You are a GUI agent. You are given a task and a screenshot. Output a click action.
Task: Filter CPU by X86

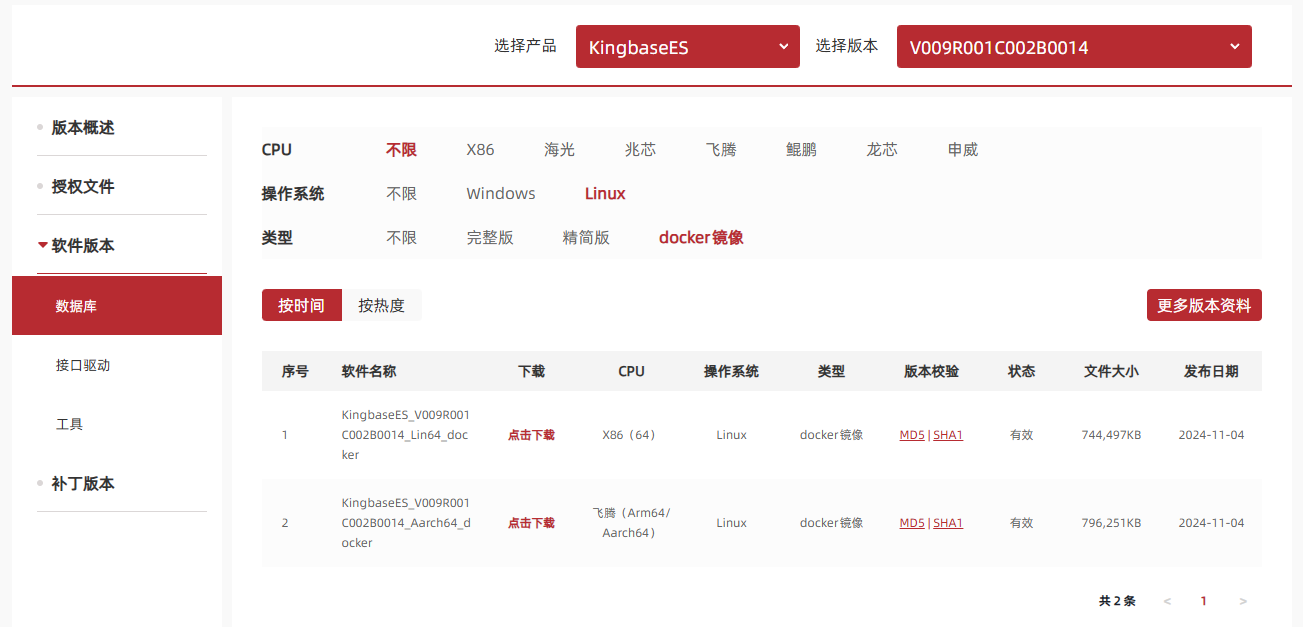pyautogui.click(x=480, y=150)
